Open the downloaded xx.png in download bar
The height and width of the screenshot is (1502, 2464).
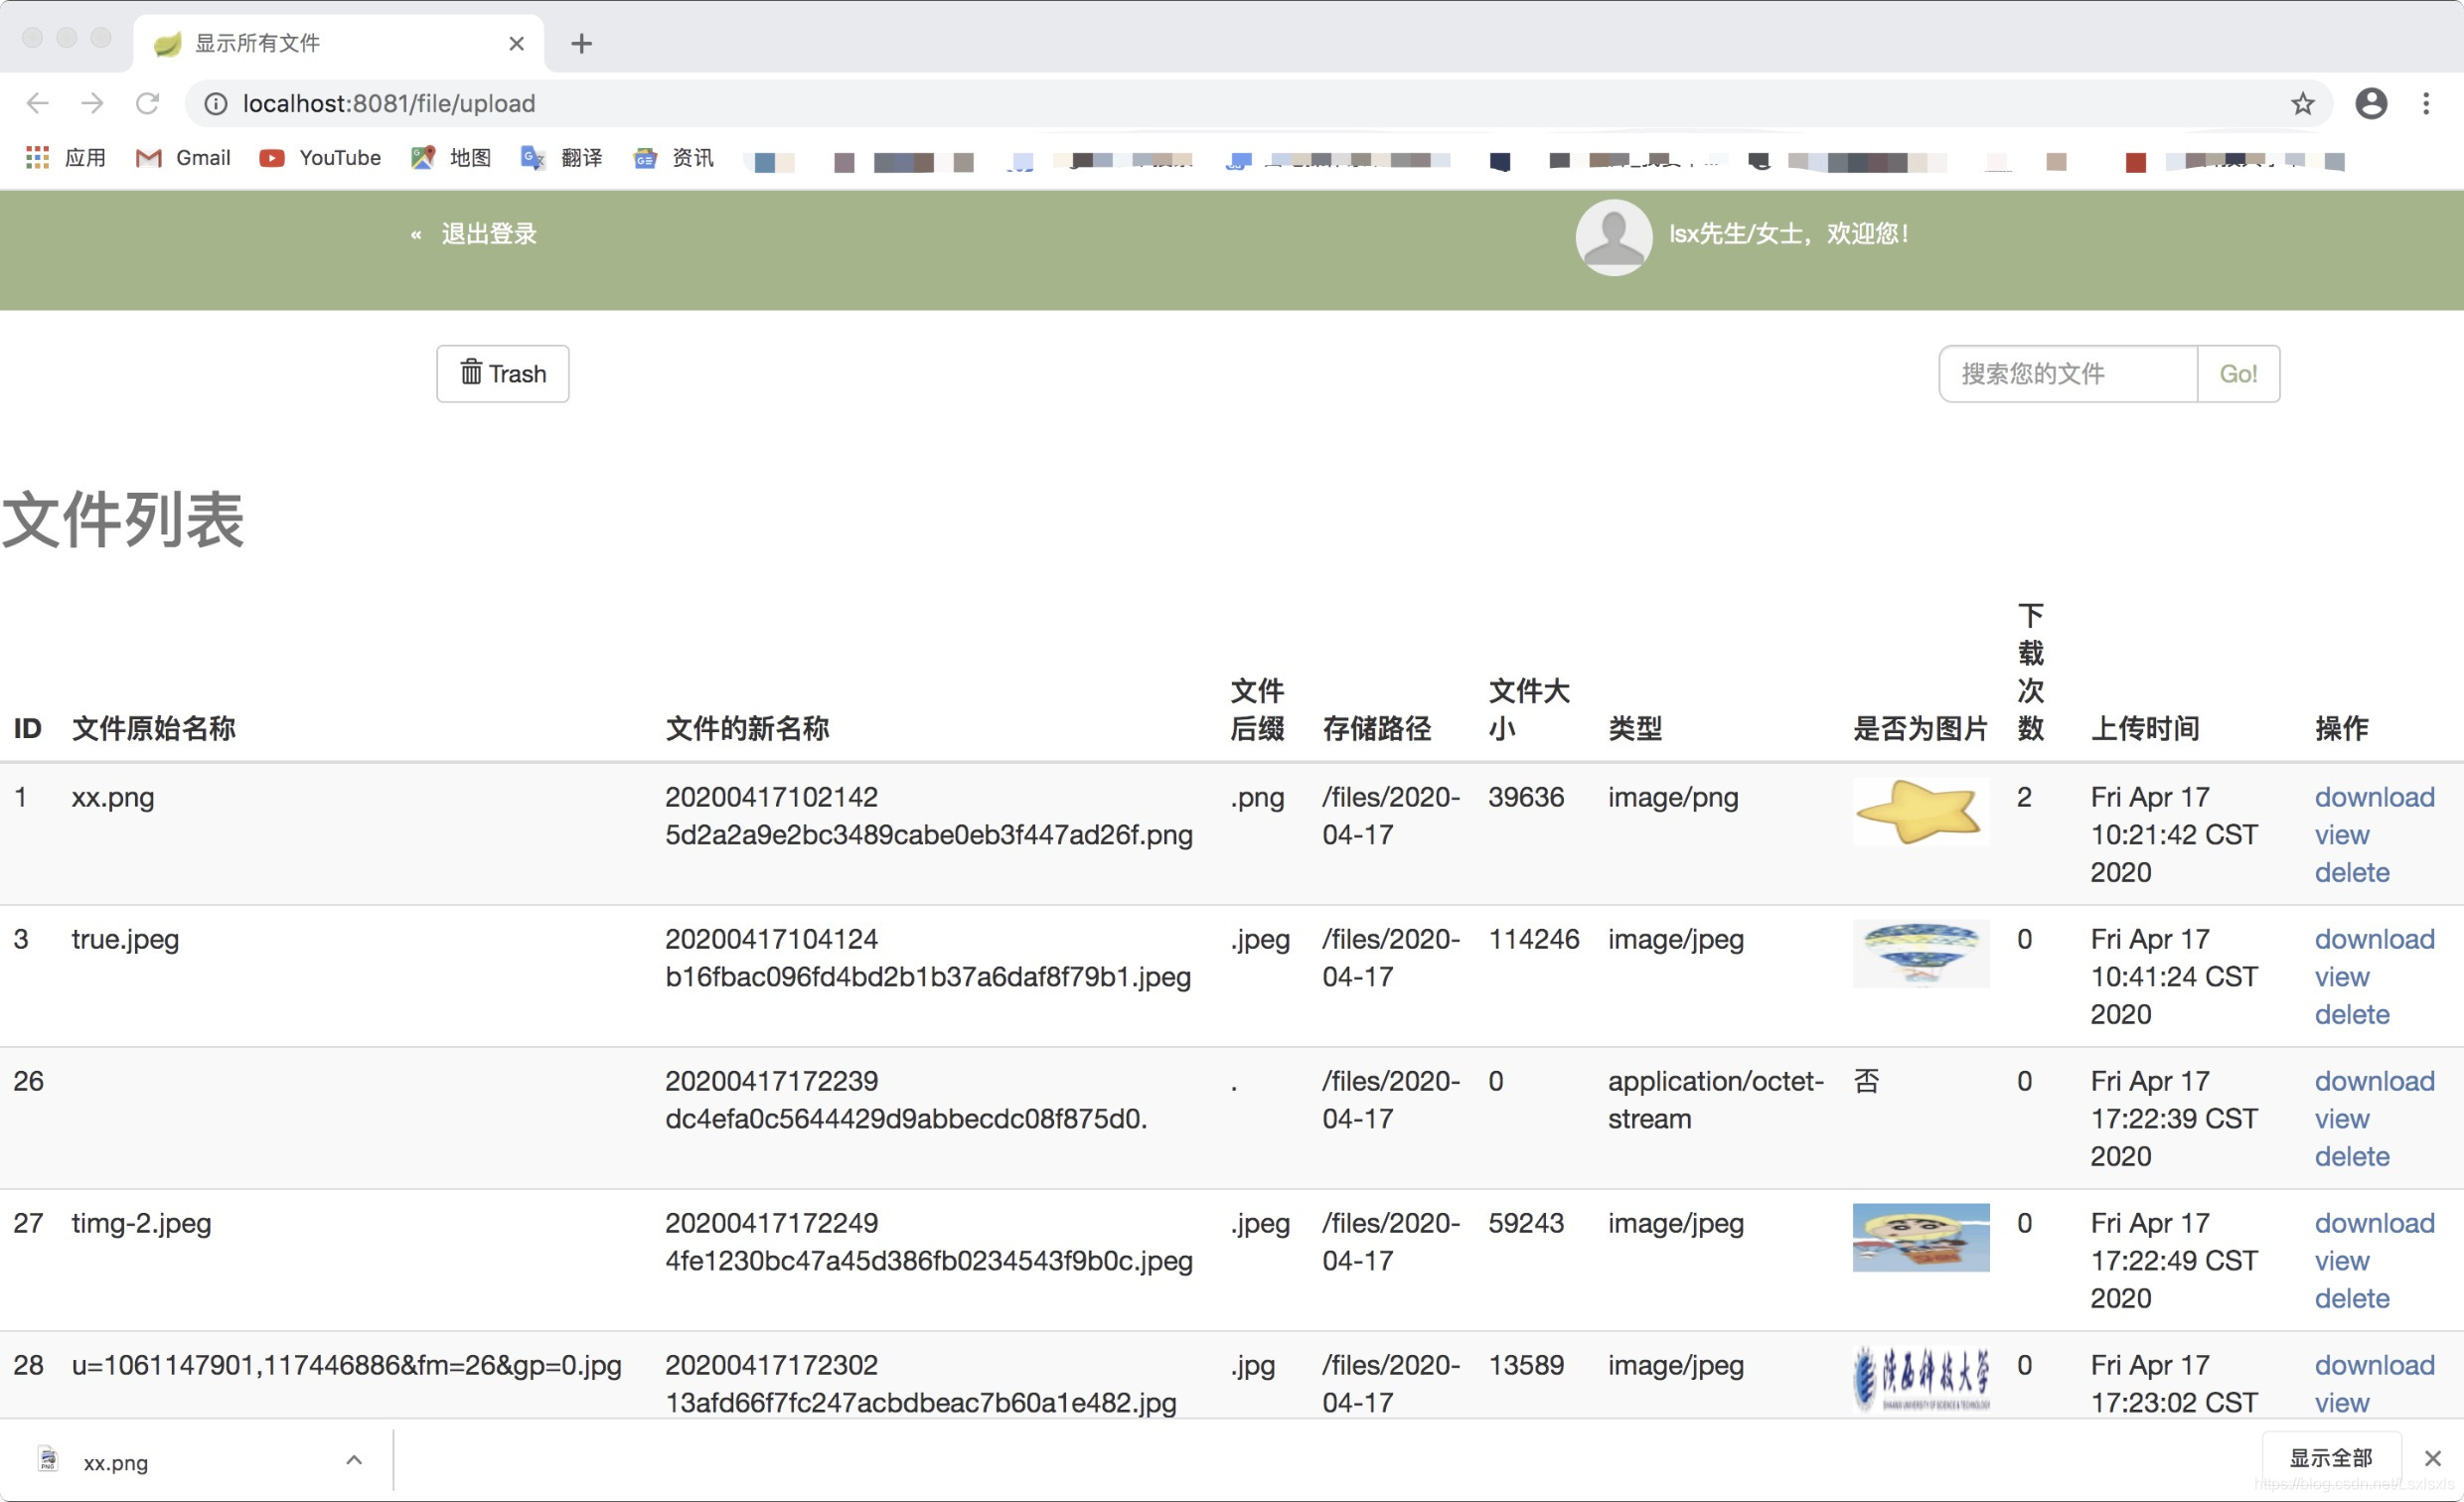(x=115, y=1462)
